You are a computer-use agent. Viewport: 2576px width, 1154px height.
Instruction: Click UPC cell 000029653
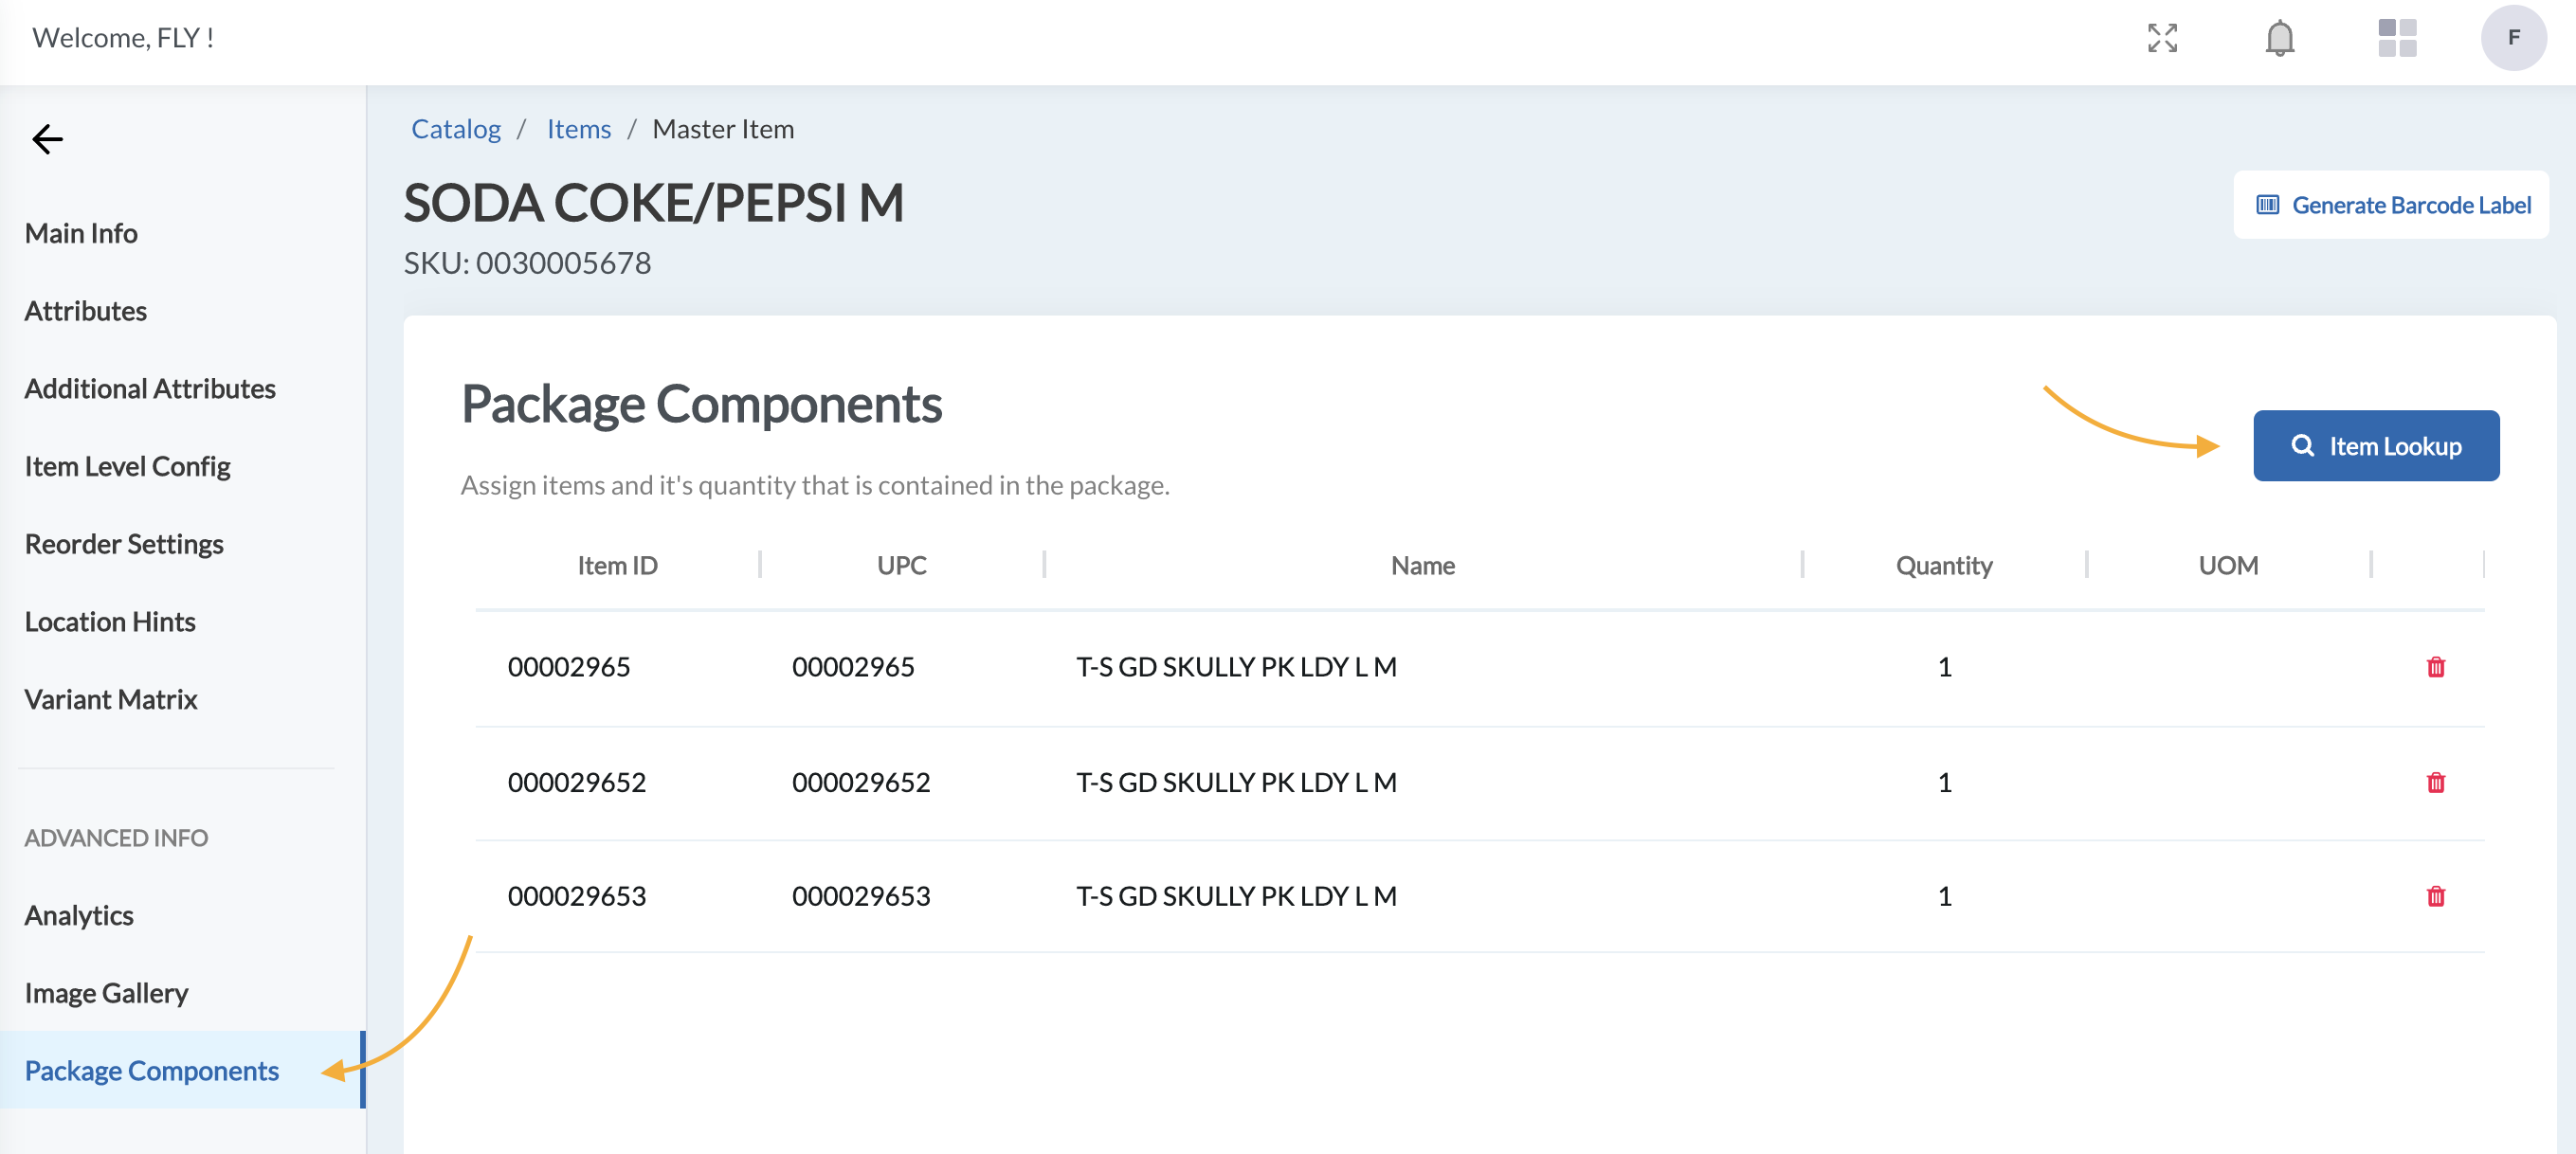click(x=861, y=896)
